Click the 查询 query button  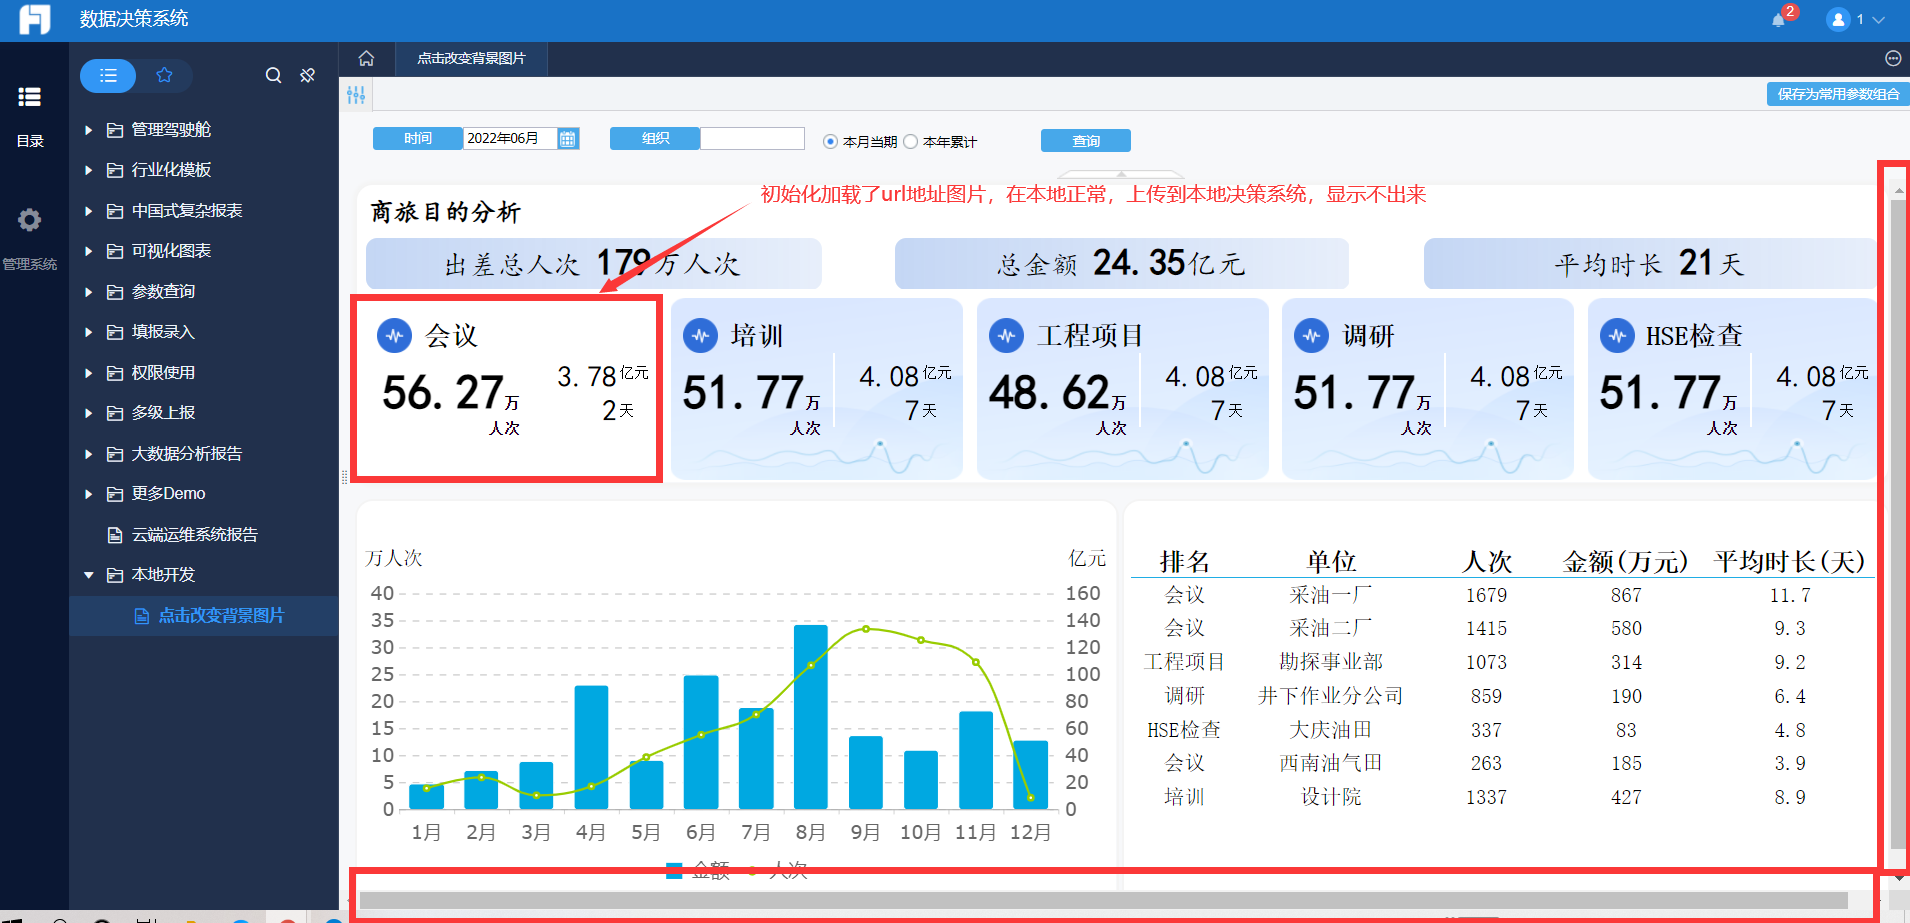1086,141
